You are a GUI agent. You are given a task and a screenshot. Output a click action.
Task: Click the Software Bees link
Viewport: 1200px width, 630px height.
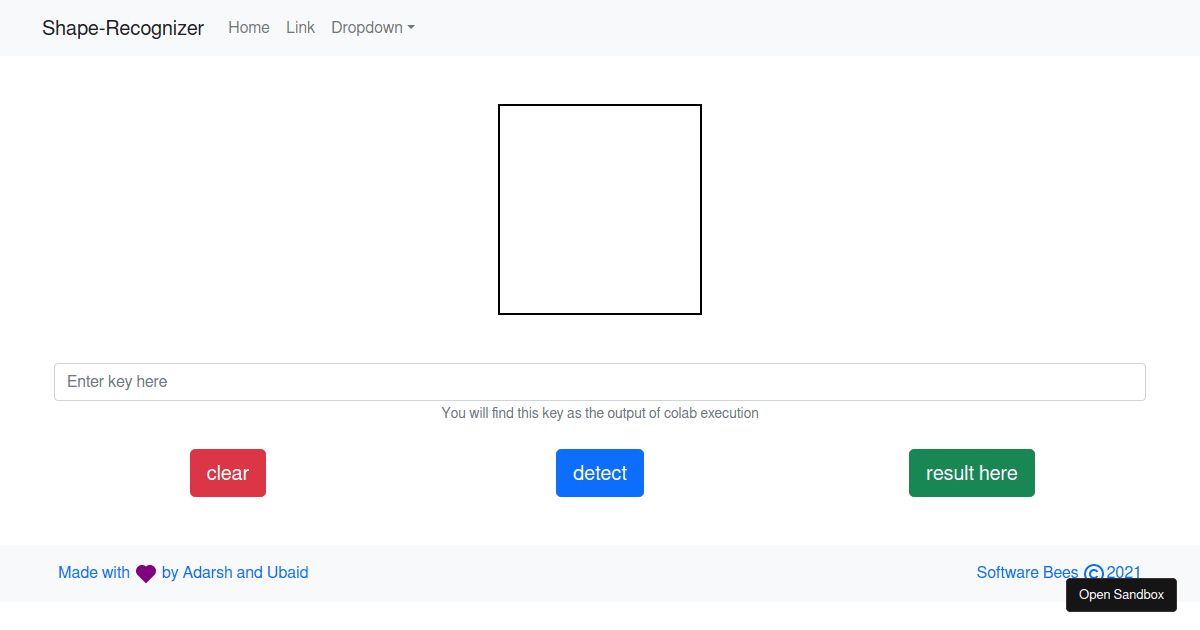pos(1027,573)
